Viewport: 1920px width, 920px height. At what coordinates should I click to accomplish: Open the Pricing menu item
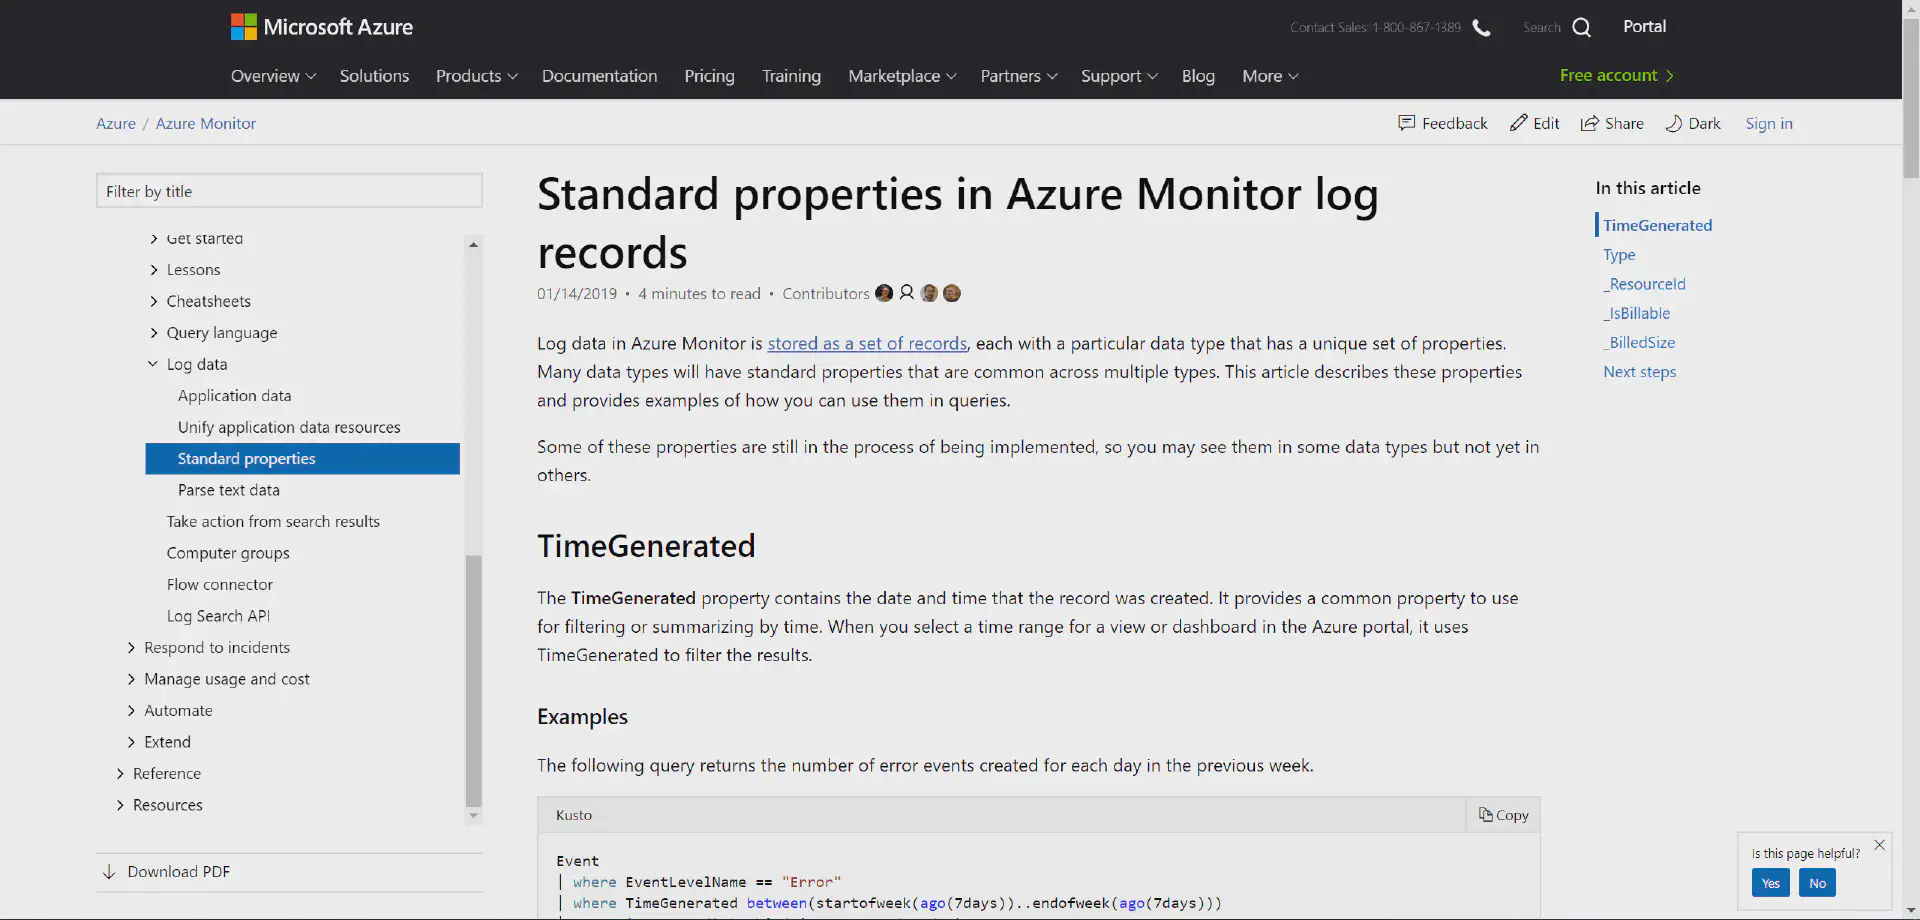point(709,76)
